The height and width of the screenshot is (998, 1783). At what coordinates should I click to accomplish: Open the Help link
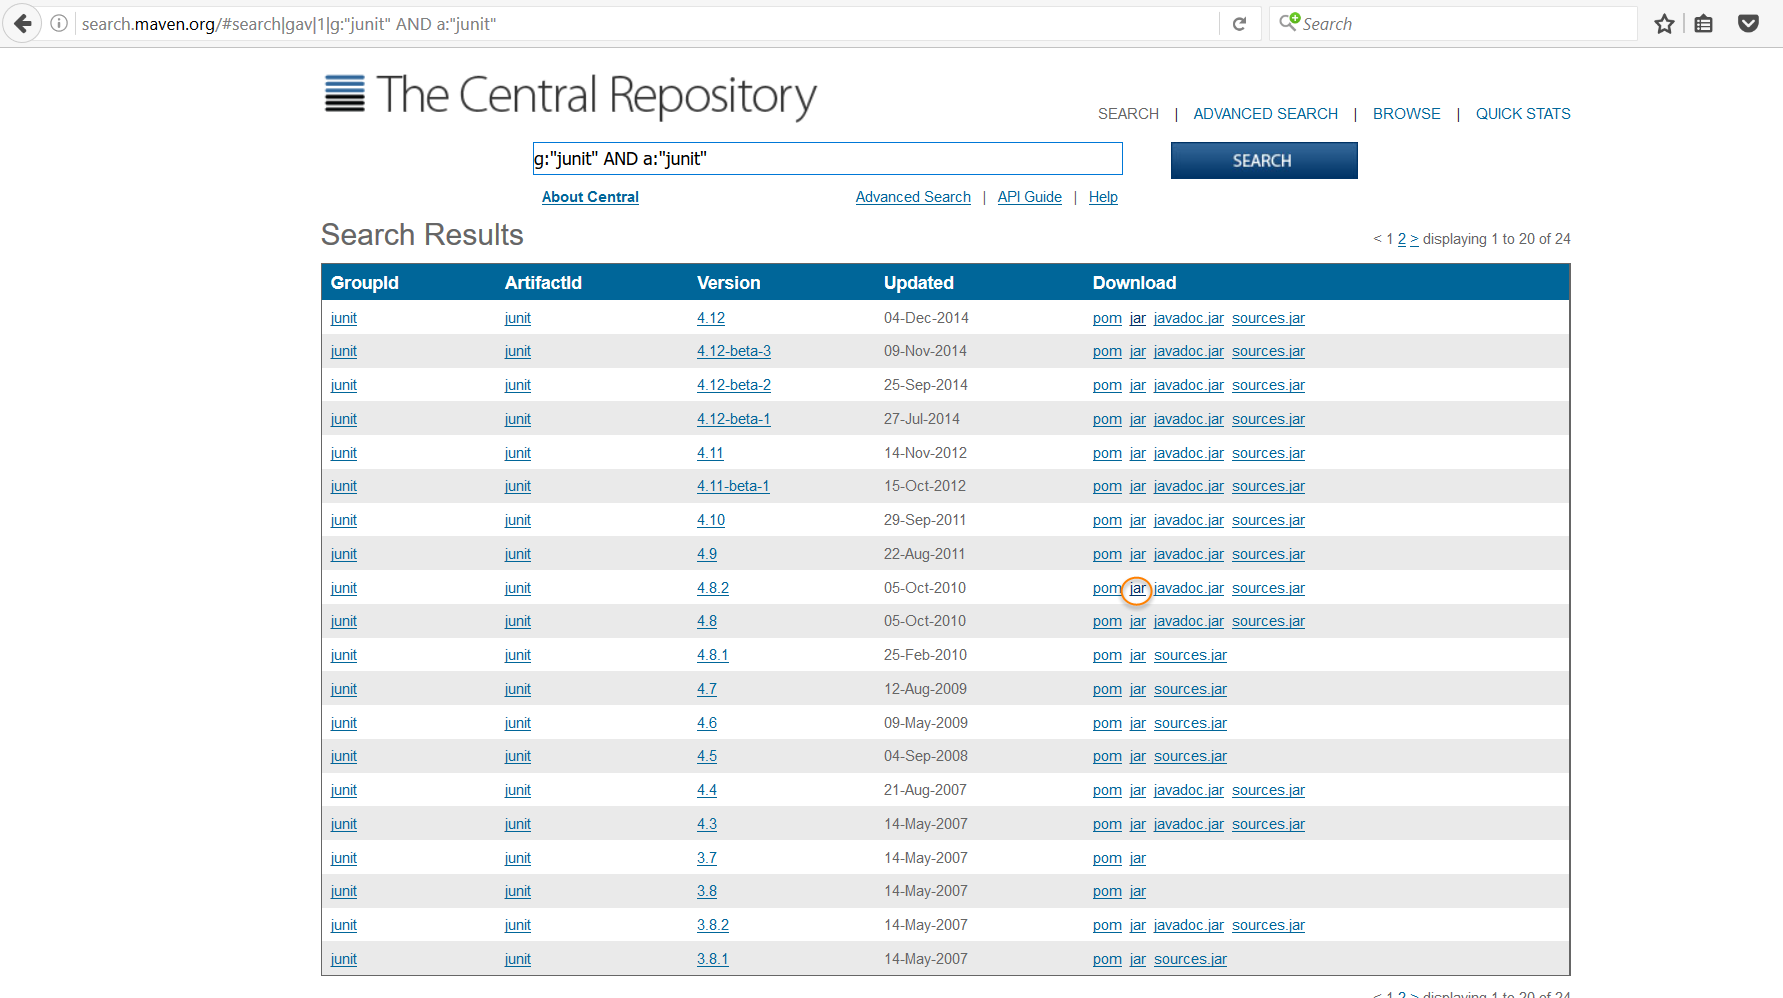pyautogui.click(x=1103, y=197)
